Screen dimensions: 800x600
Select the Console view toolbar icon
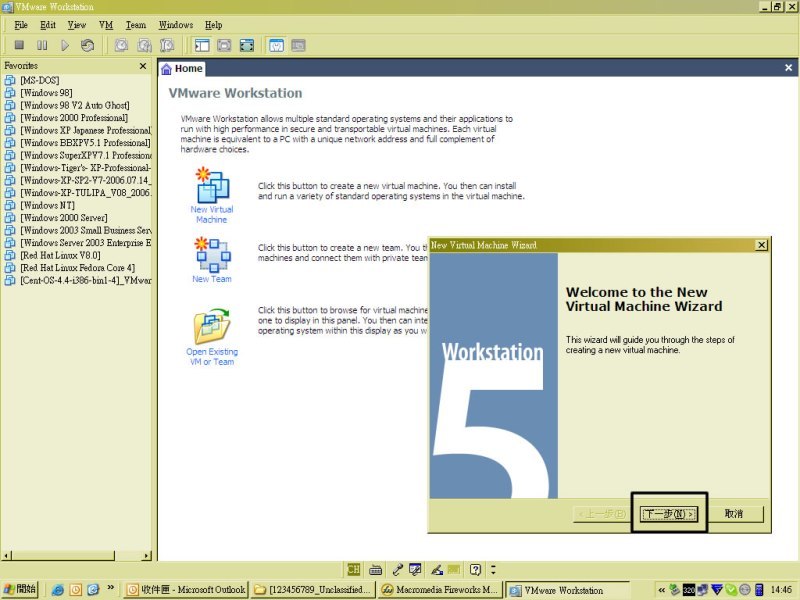[x=298, y=45]
